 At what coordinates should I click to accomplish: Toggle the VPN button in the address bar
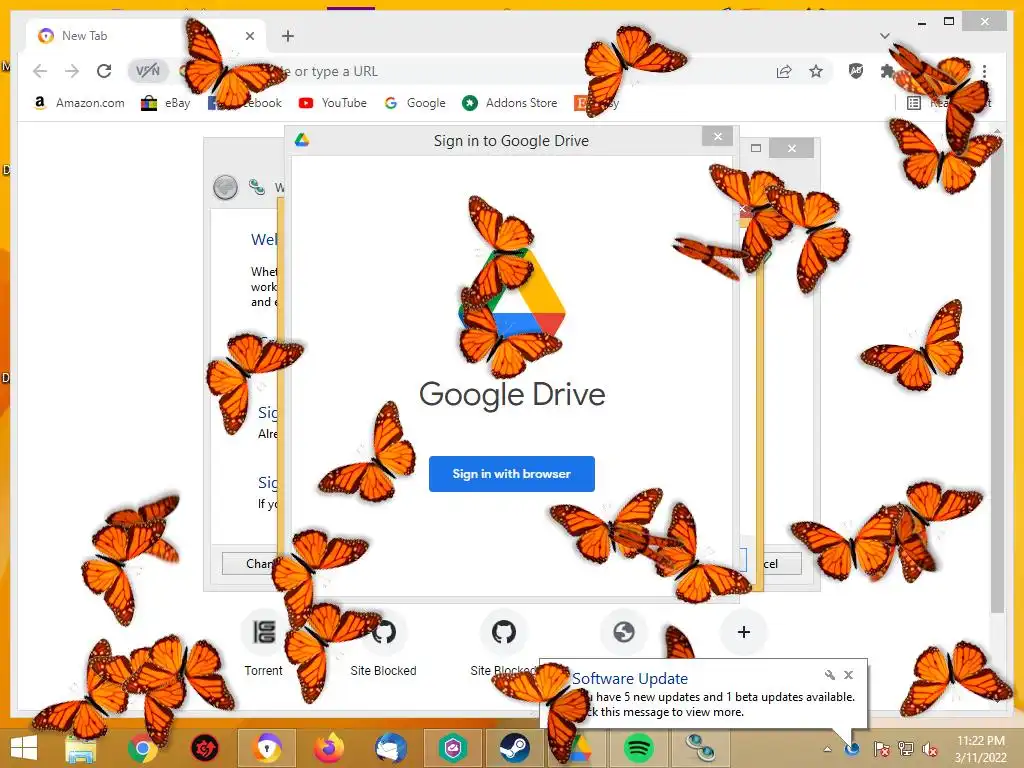pyautogui.click(x=148, y=71)
